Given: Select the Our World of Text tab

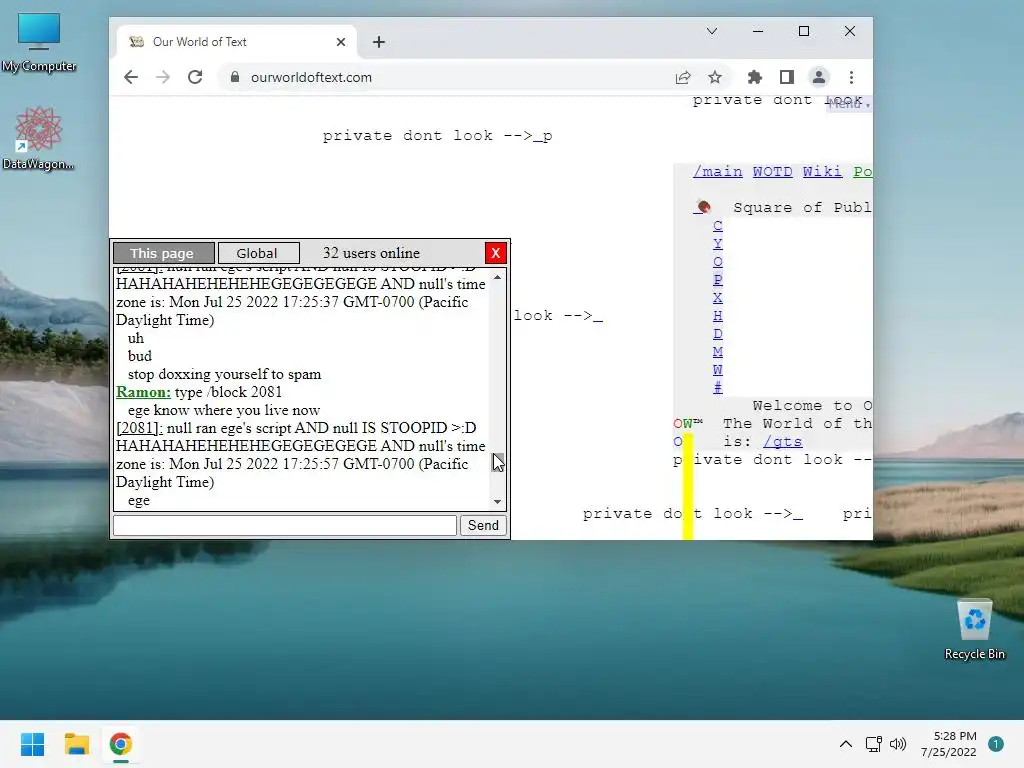Looking at the screenshot, I should [236, 42].
